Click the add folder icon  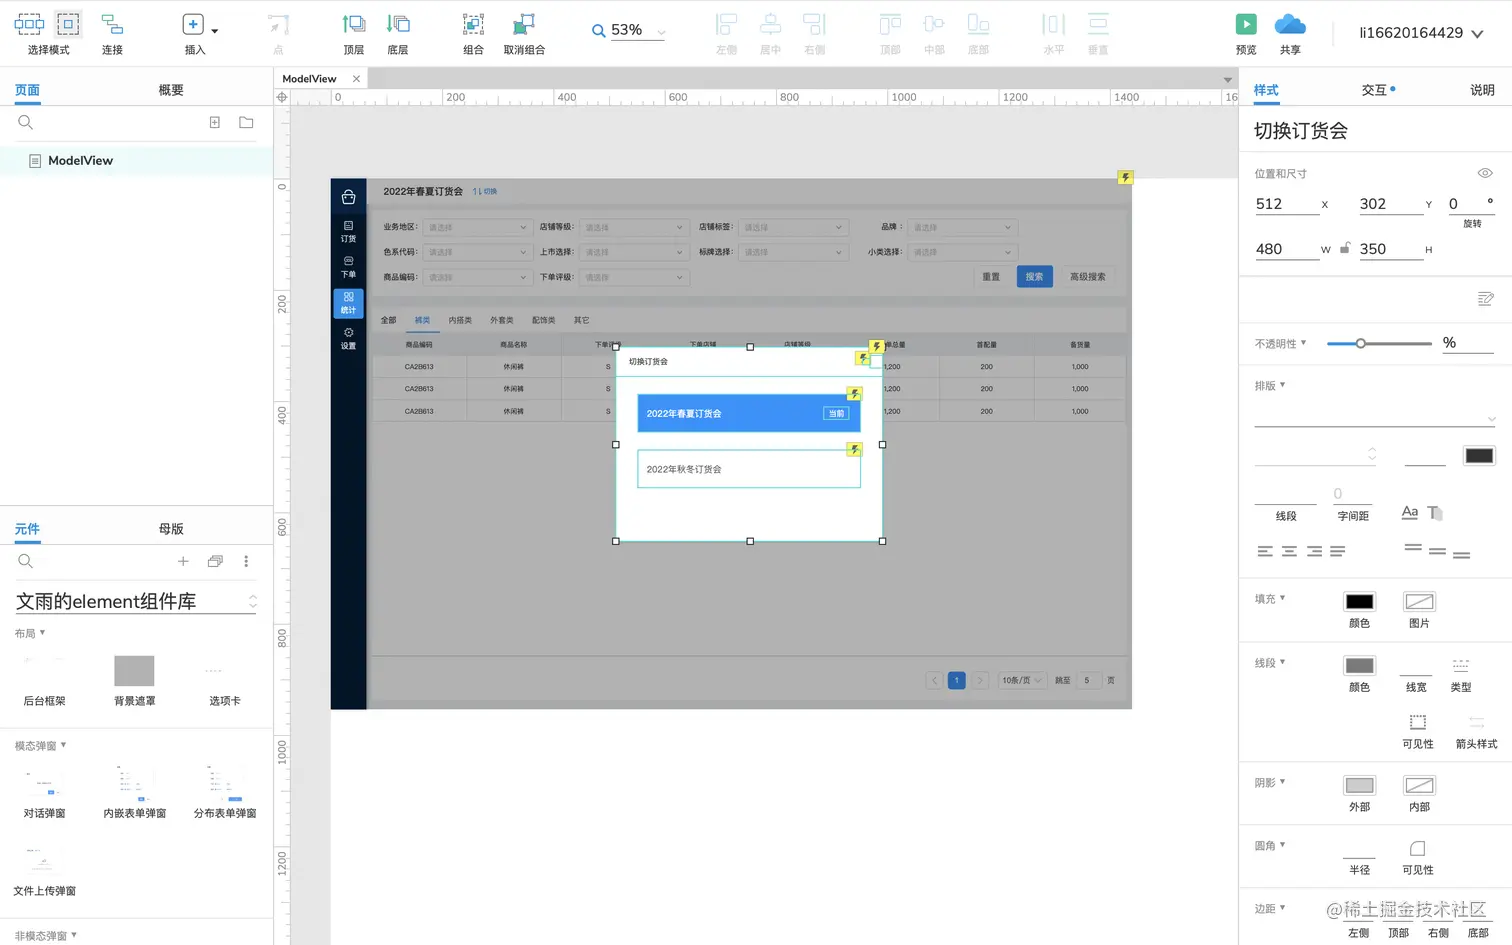246,122
